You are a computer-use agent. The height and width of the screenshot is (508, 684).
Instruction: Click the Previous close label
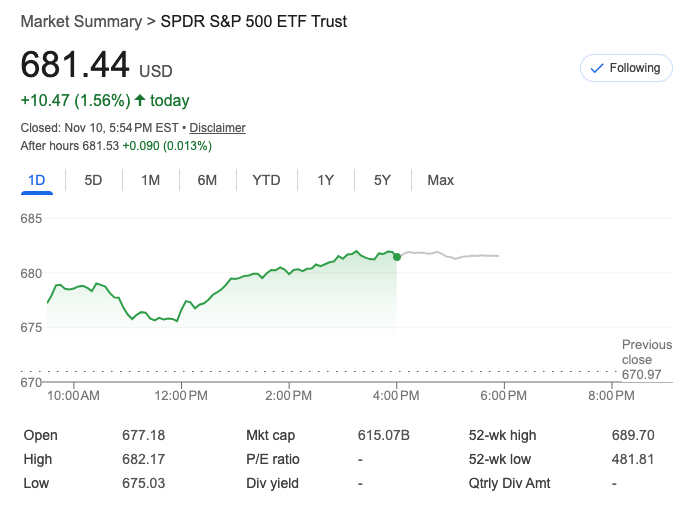click(647, 352)
